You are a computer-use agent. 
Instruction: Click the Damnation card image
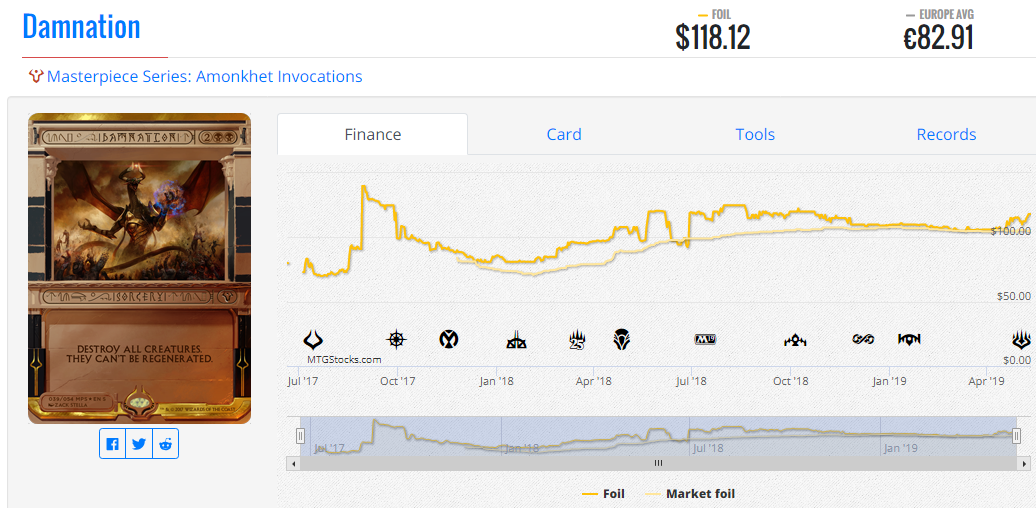point(139,268)
